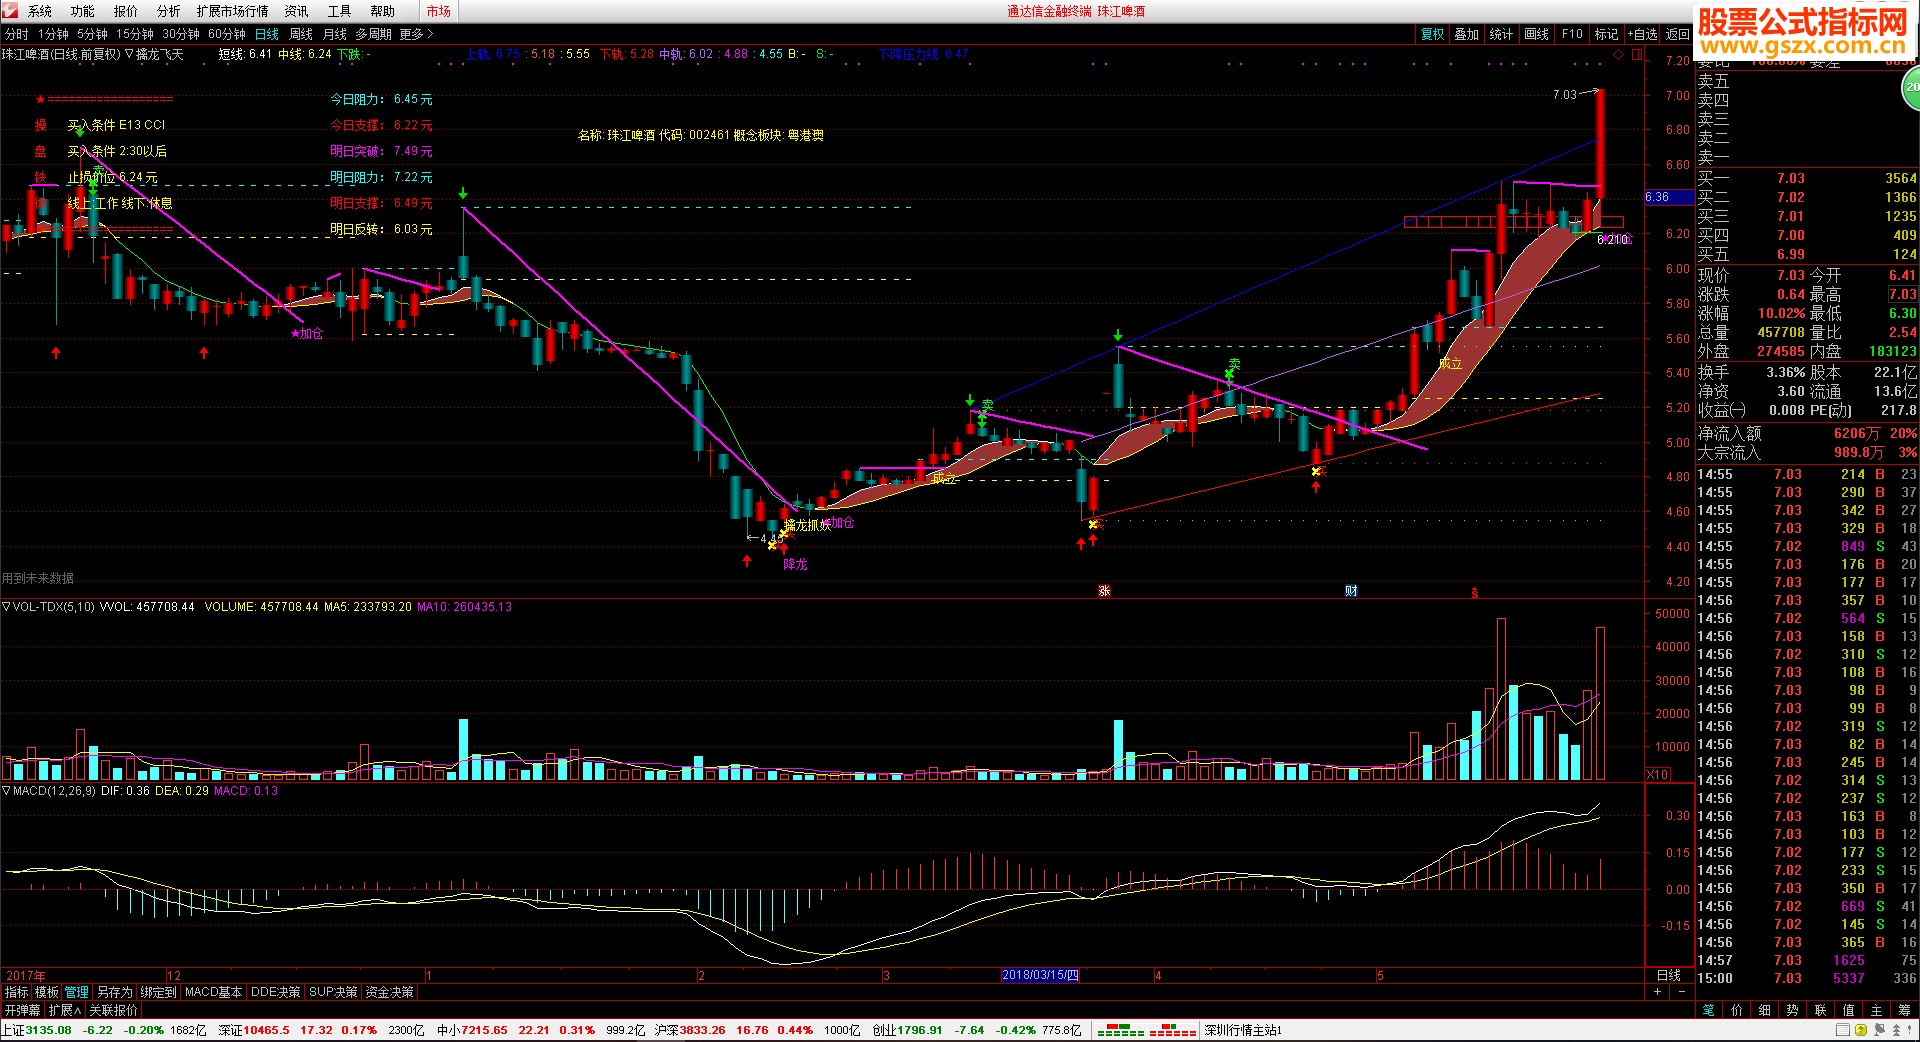Select the 管理 tab at bottom
The height and width of the screenshot is (1042, 1920).
point(77,992)
